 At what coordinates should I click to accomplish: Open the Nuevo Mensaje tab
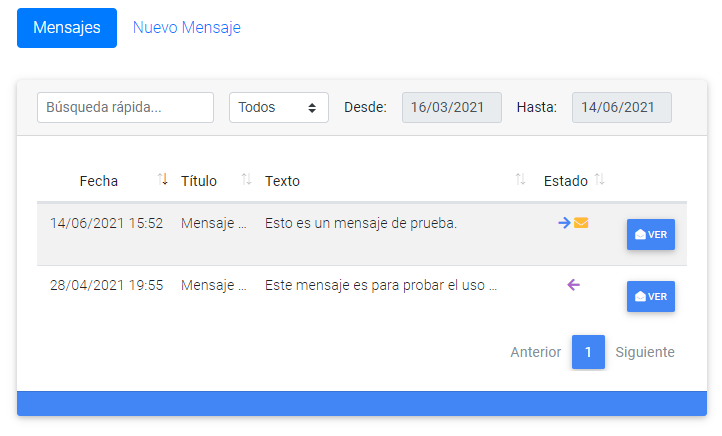(x=186, y=28)
